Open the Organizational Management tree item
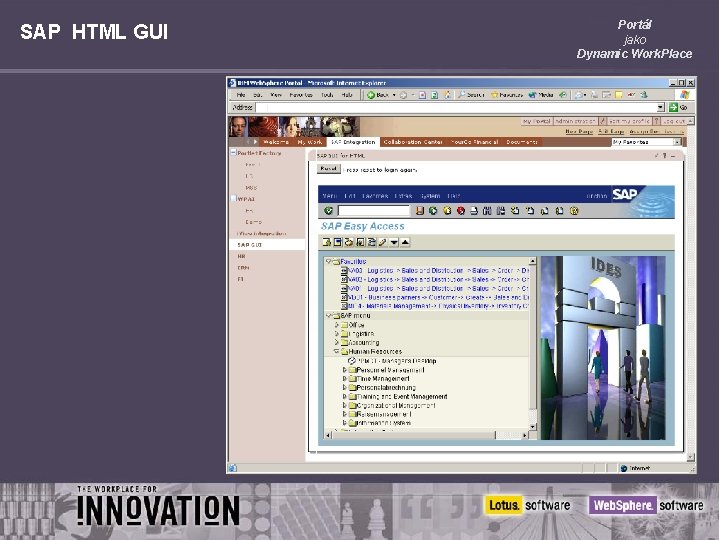The width and height of the screenshot is (720, 540). coord(395,406)
